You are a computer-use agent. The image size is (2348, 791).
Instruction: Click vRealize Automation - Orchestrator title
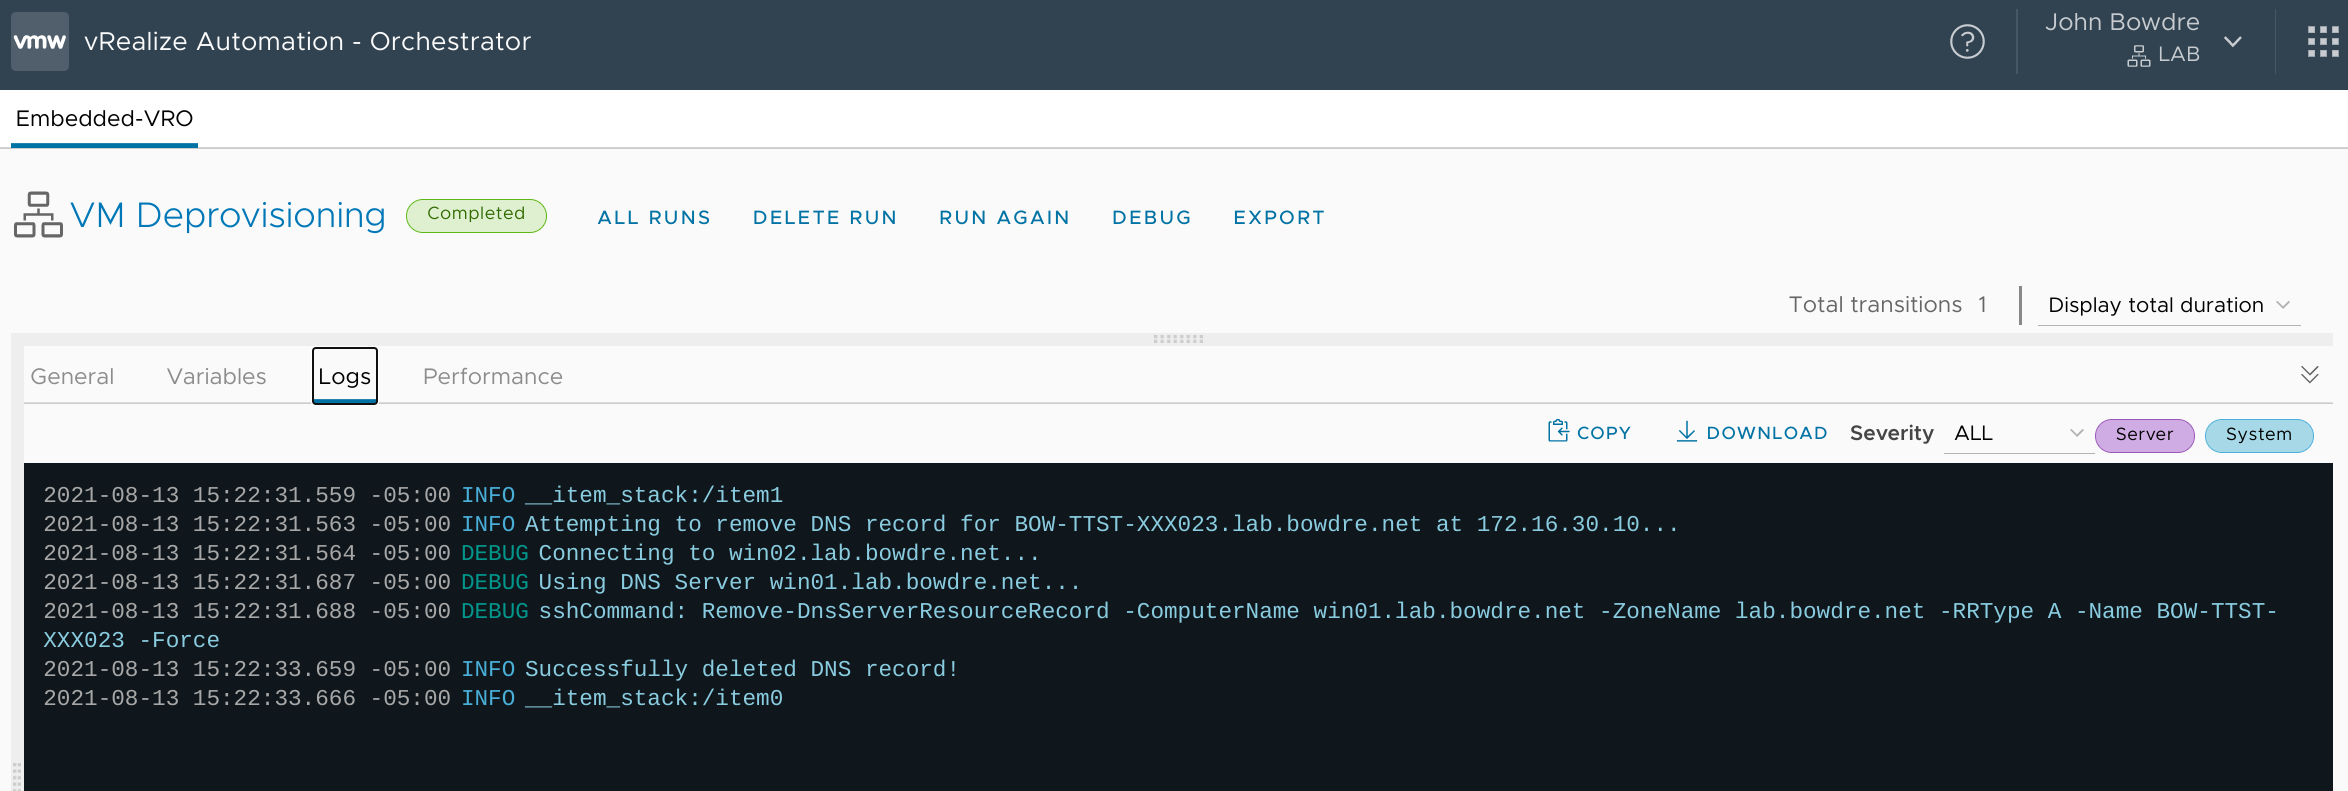point(307,41)
